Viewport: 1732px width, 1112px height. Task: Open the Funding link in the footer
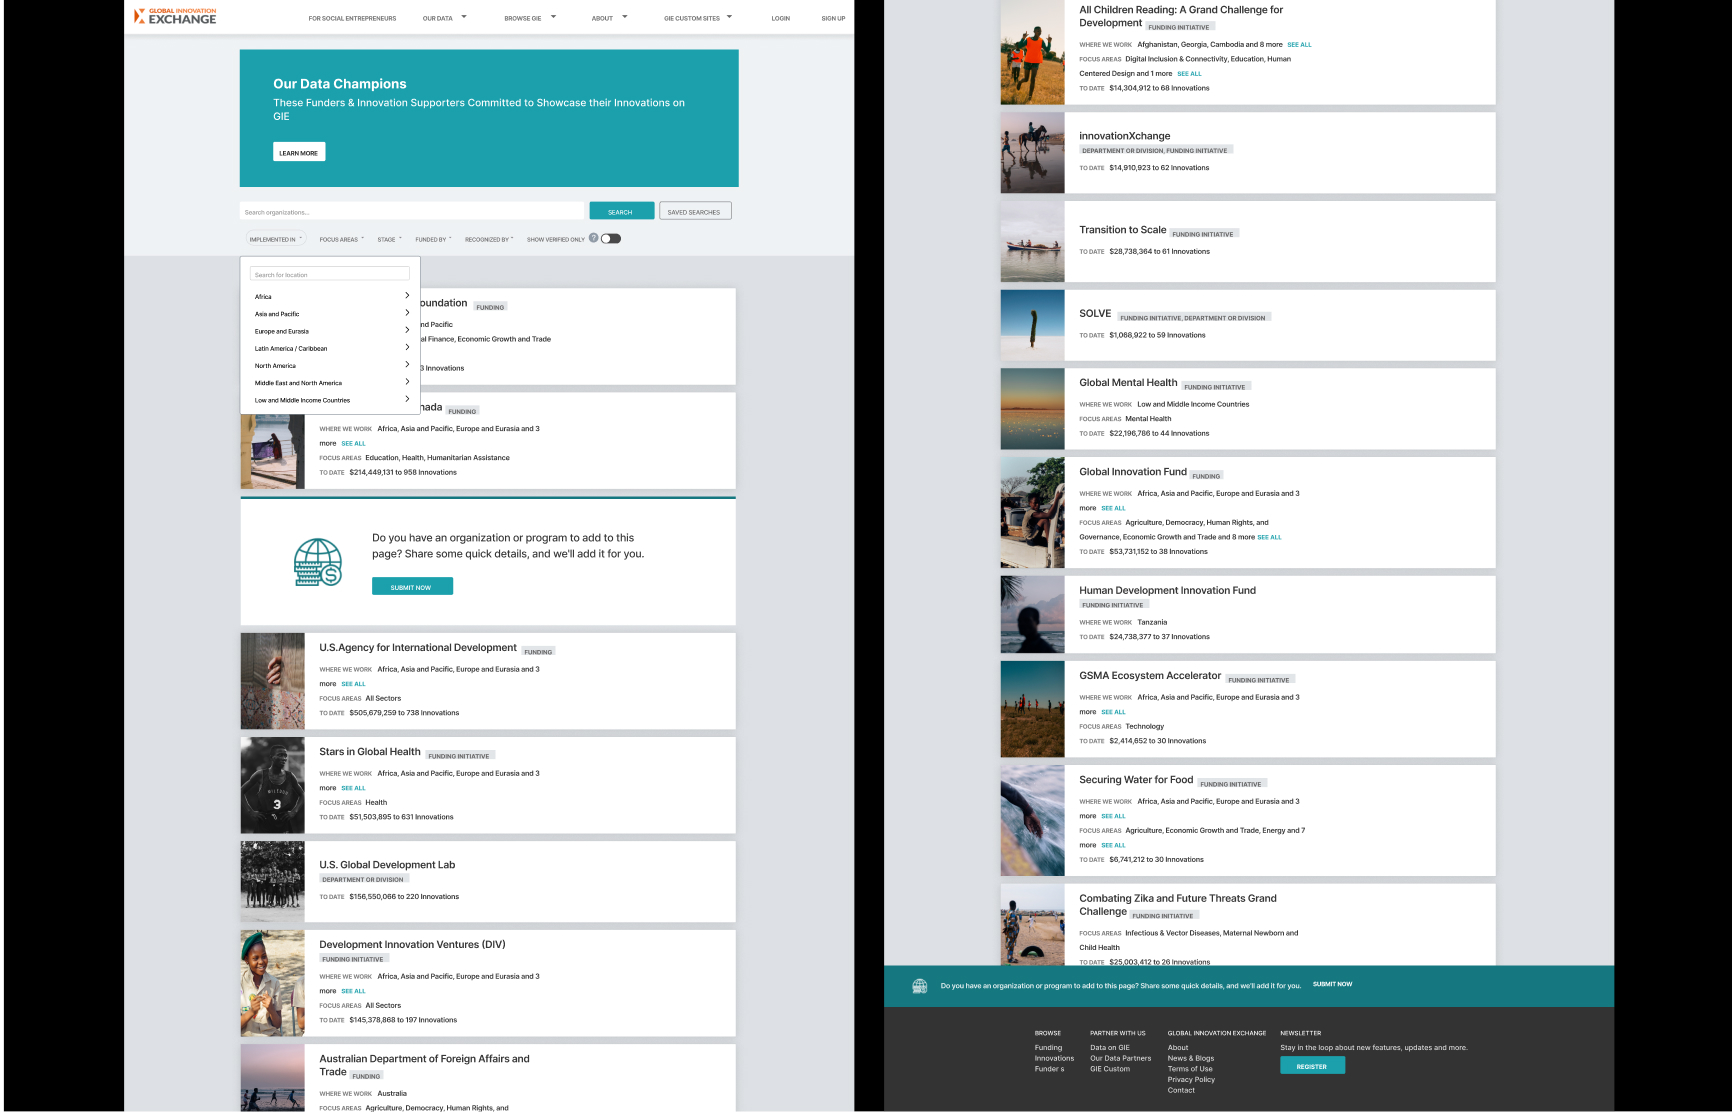point(1048,1048)
